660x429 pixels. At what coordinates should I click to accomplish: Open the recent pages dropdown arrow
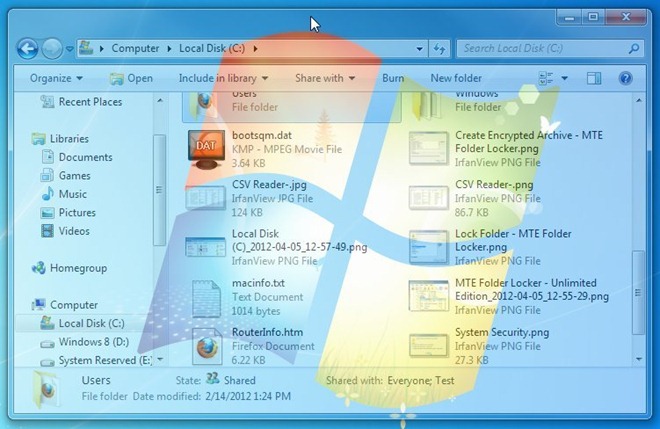(x=69, y=49)
